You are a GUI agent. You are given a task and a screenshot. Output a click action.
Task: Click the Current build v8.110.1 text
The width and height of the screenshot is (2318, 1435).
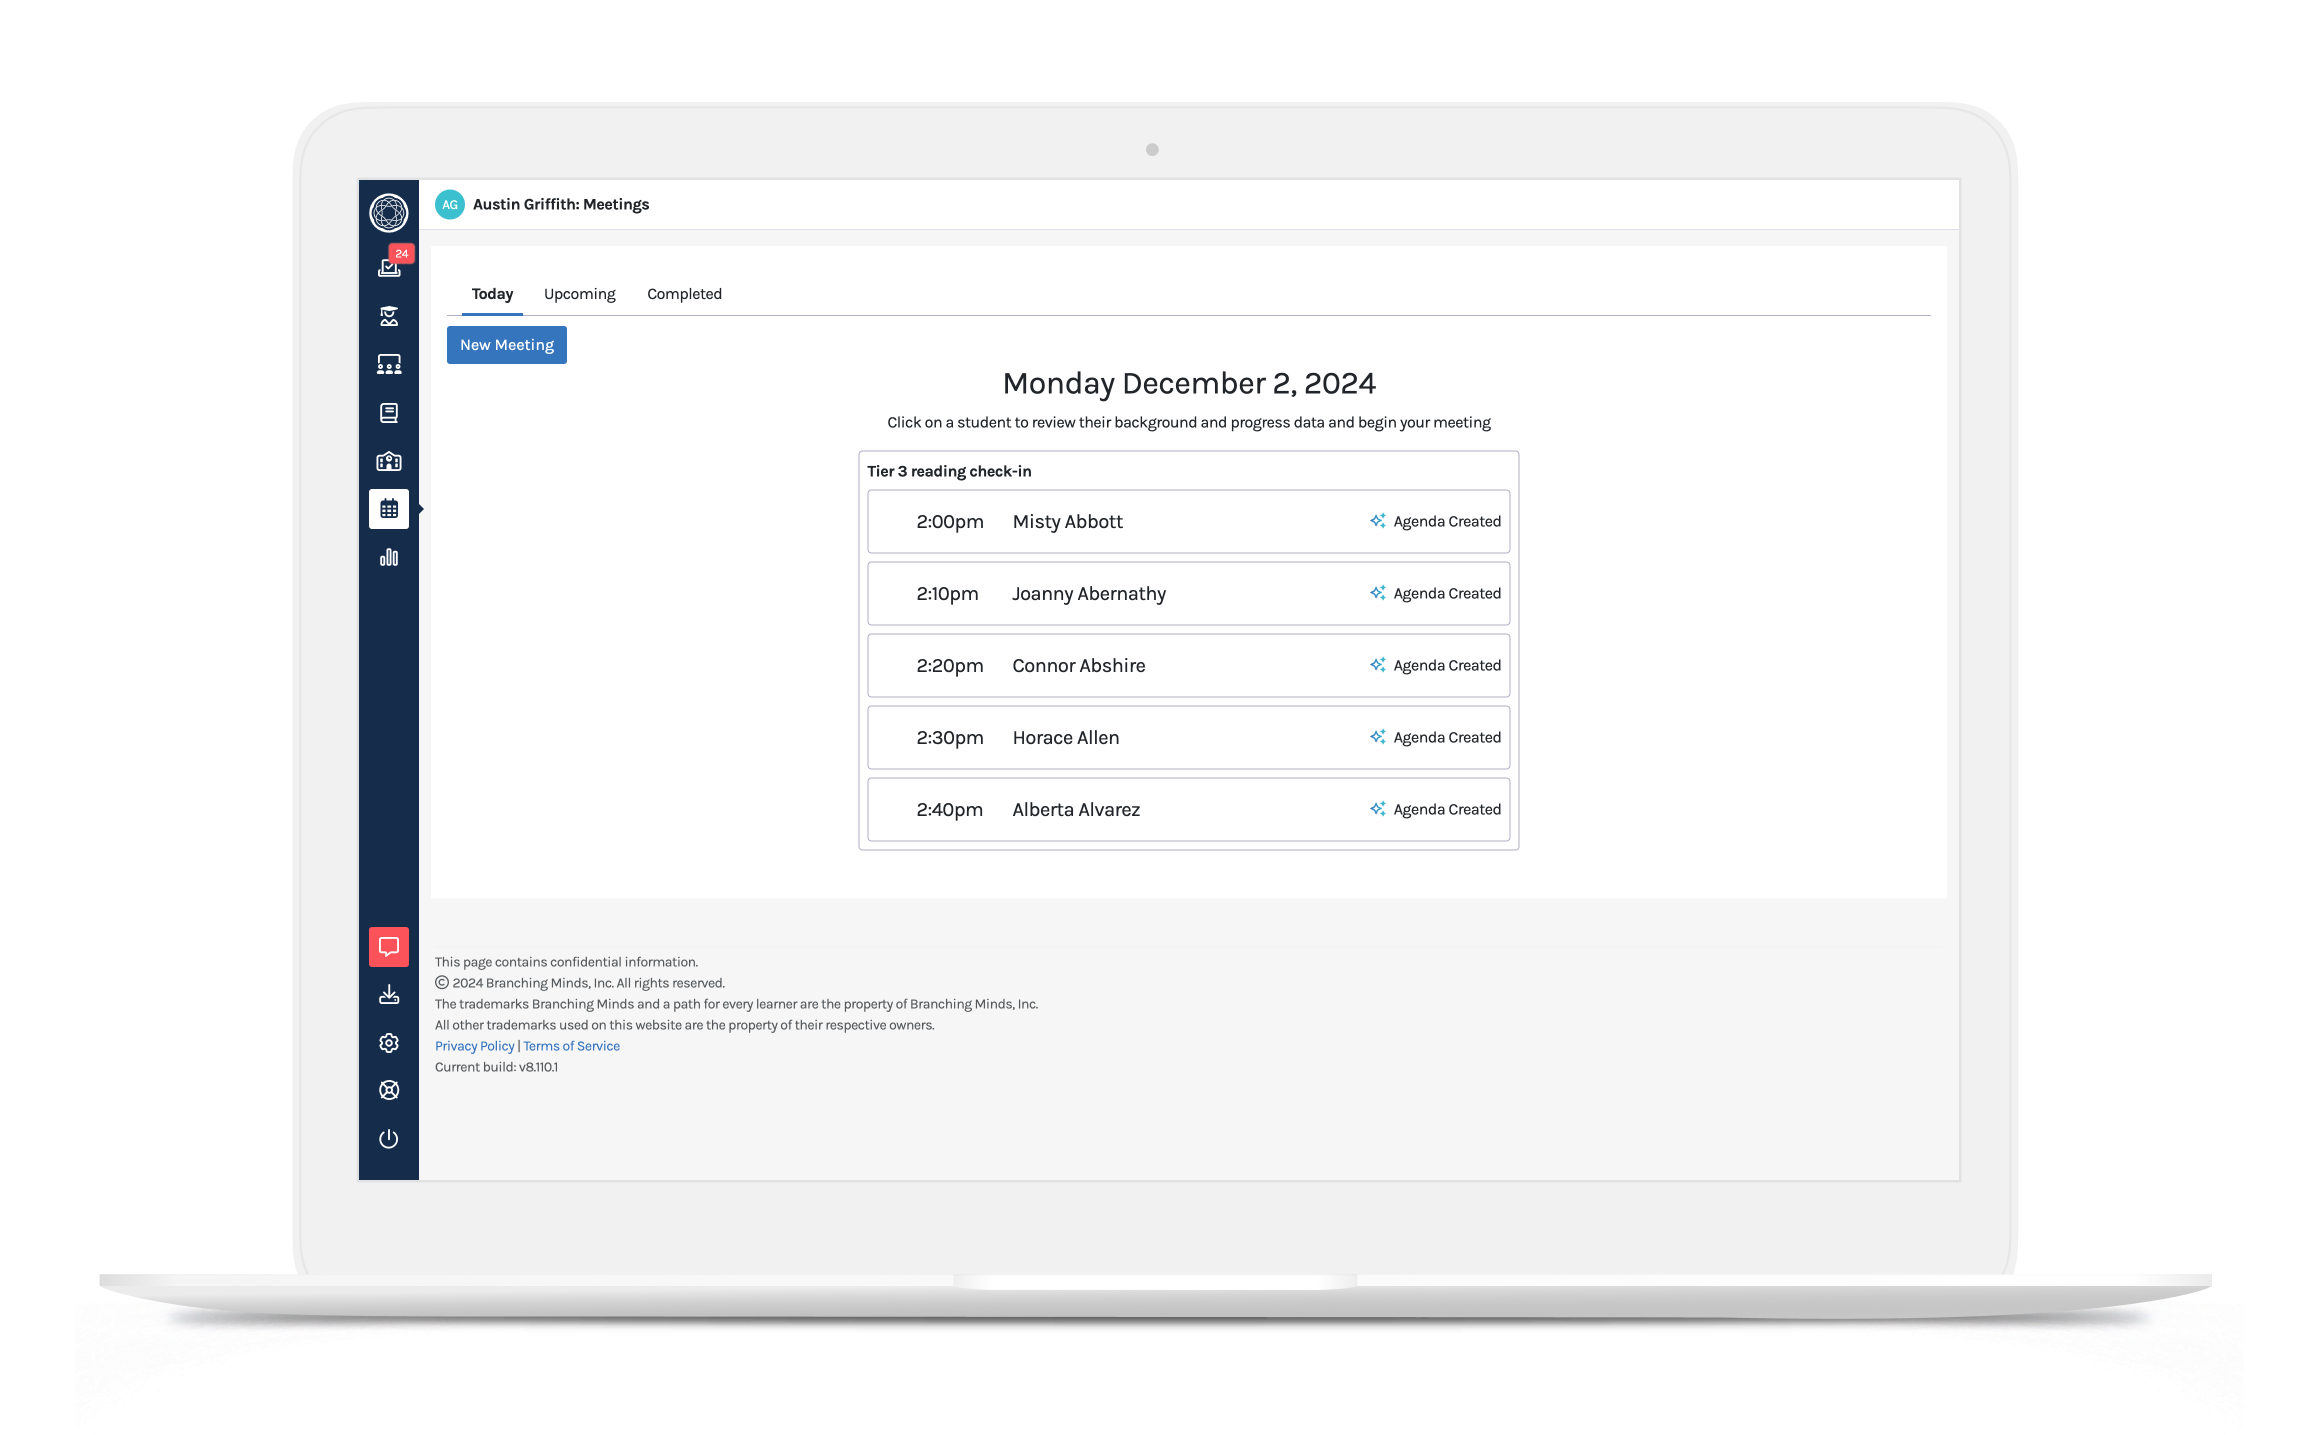tap(497, 1067)
